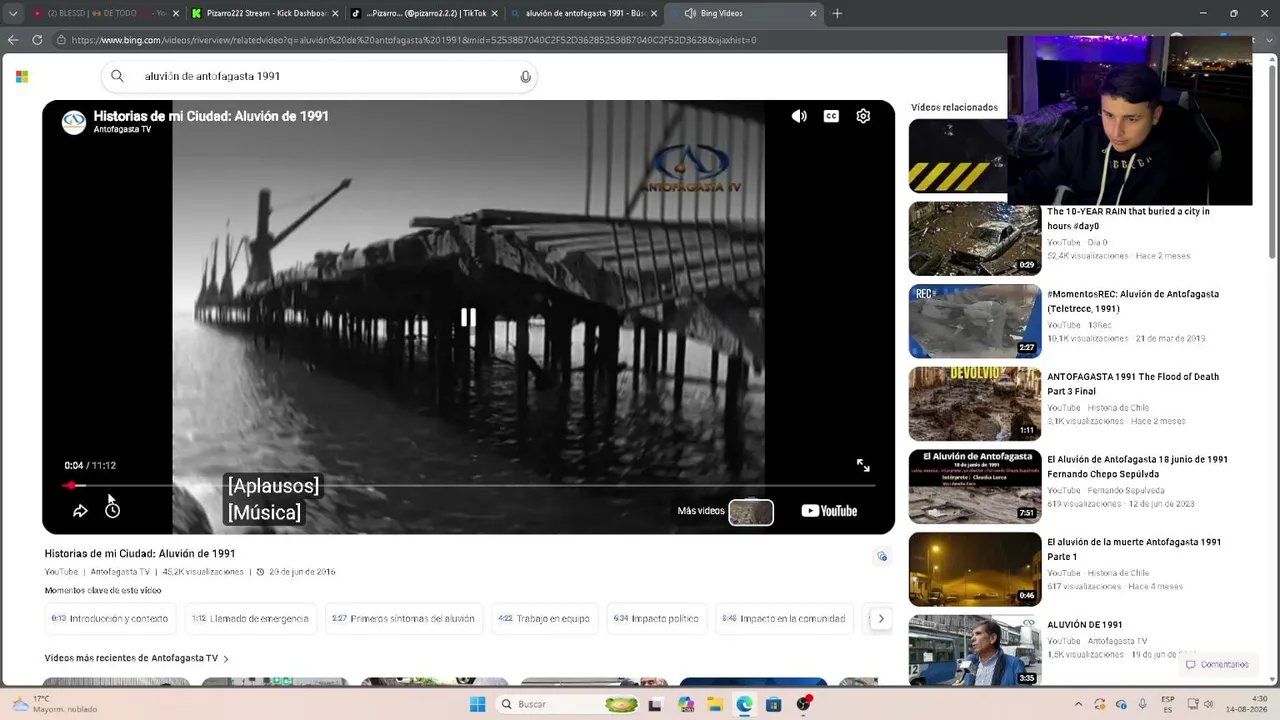Screen dimensions: 1280x720
Task: Toggle closed captions on the video player
Action: (831, 116)
